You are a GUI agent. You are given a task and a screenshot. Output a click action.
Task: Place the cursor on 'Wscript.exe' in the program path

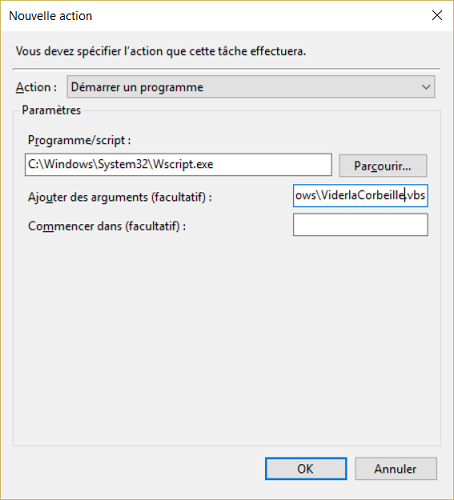tap(183, 164)
